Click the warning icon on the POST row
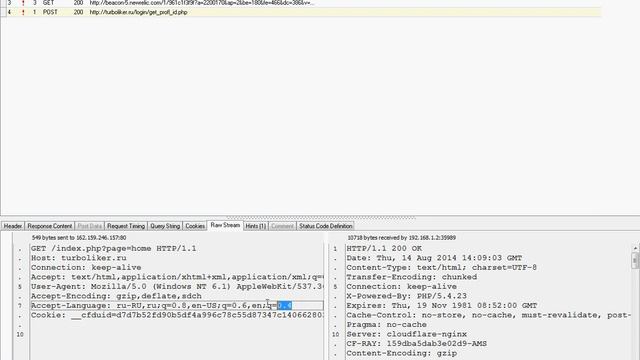This screenshot has height=360, width=640. pos(23,12)
